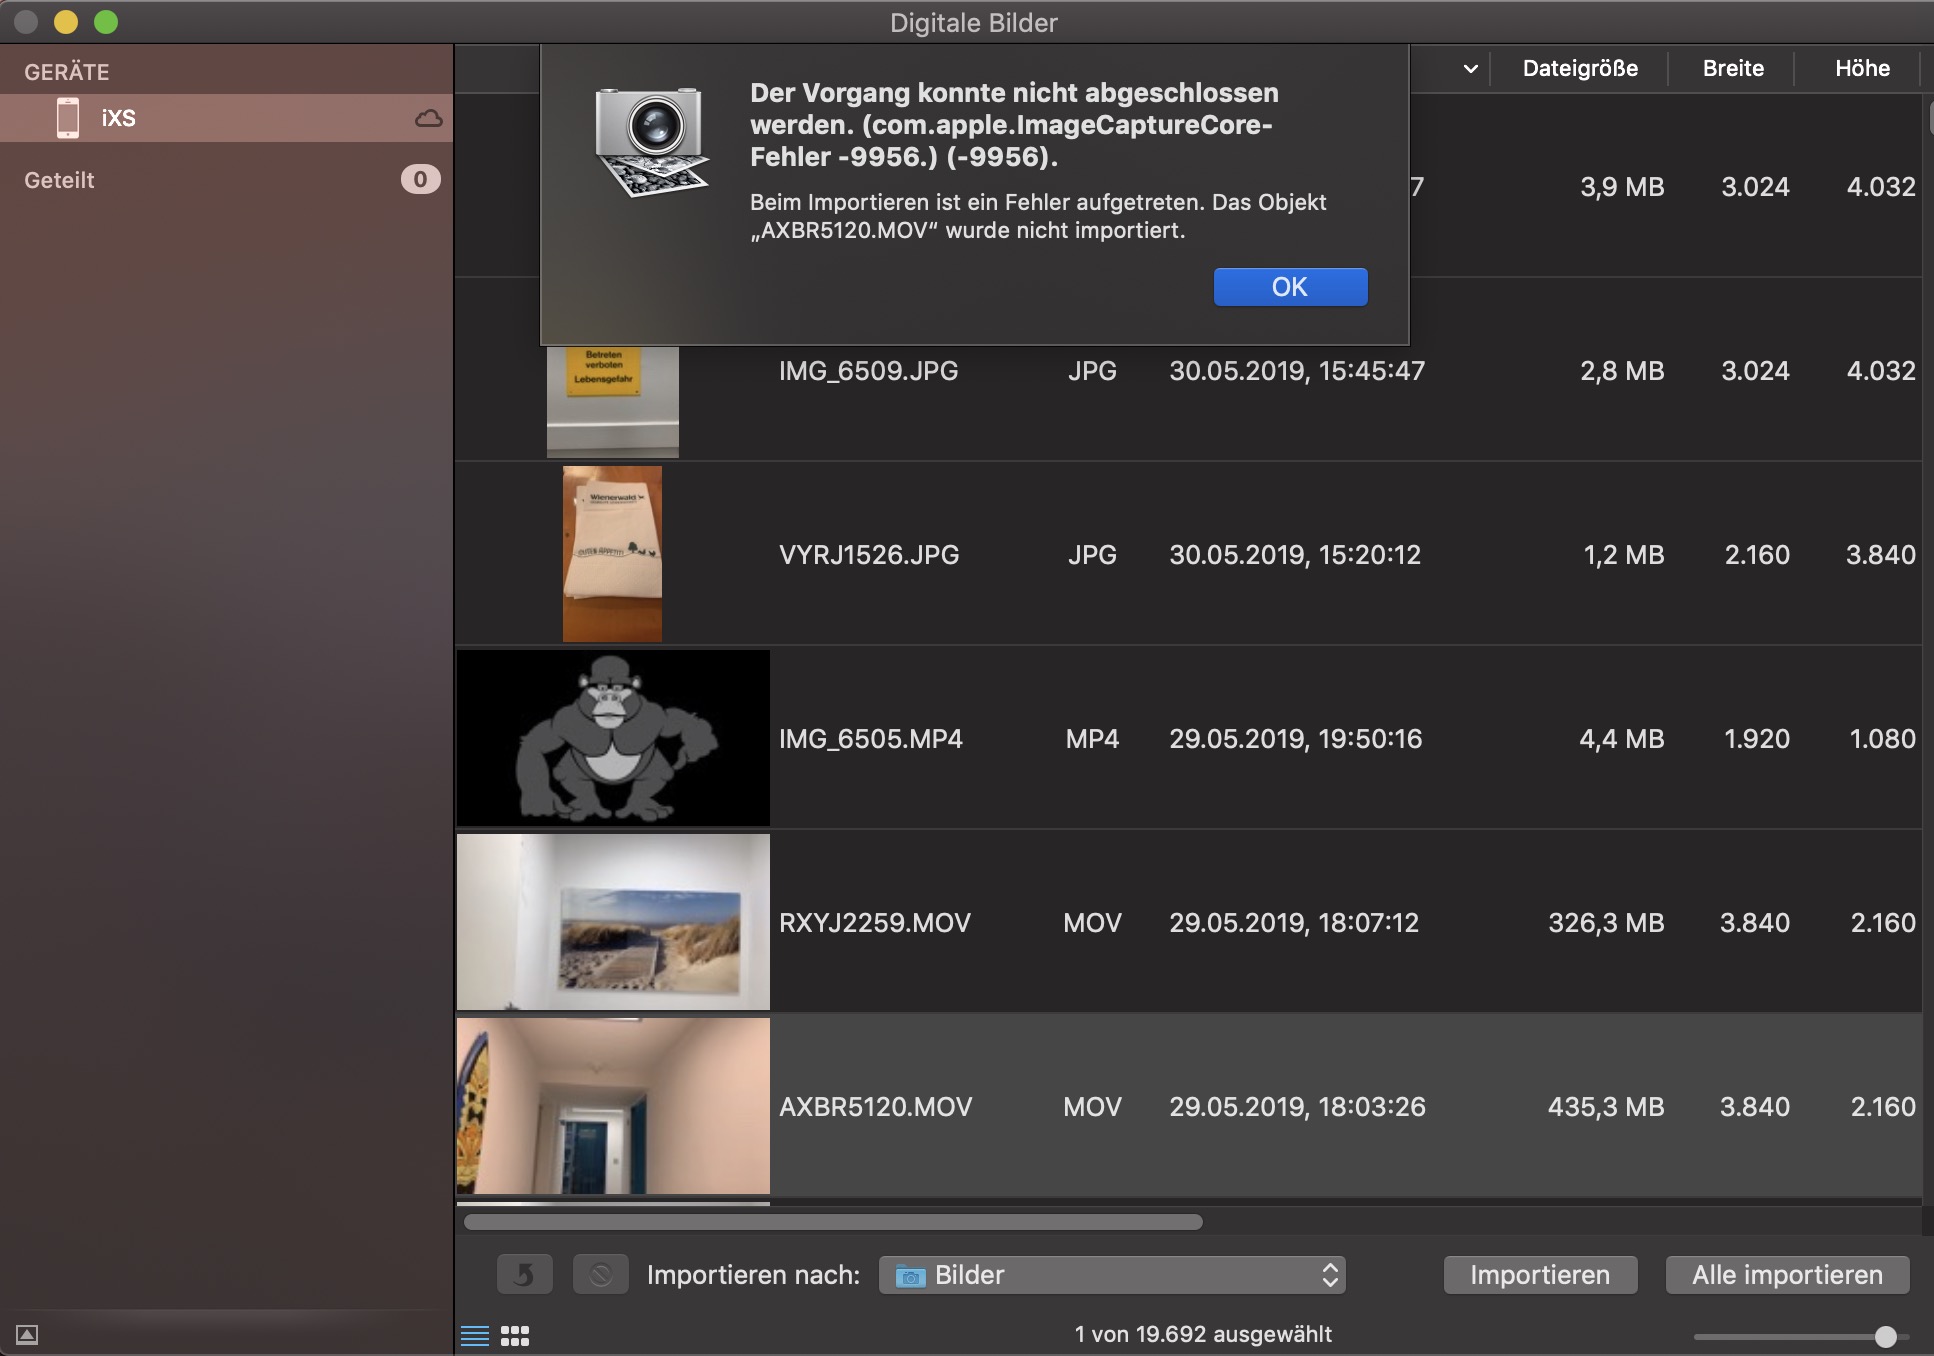
Task: Sort by Dateigröße column header
Action: point(1580,69)
